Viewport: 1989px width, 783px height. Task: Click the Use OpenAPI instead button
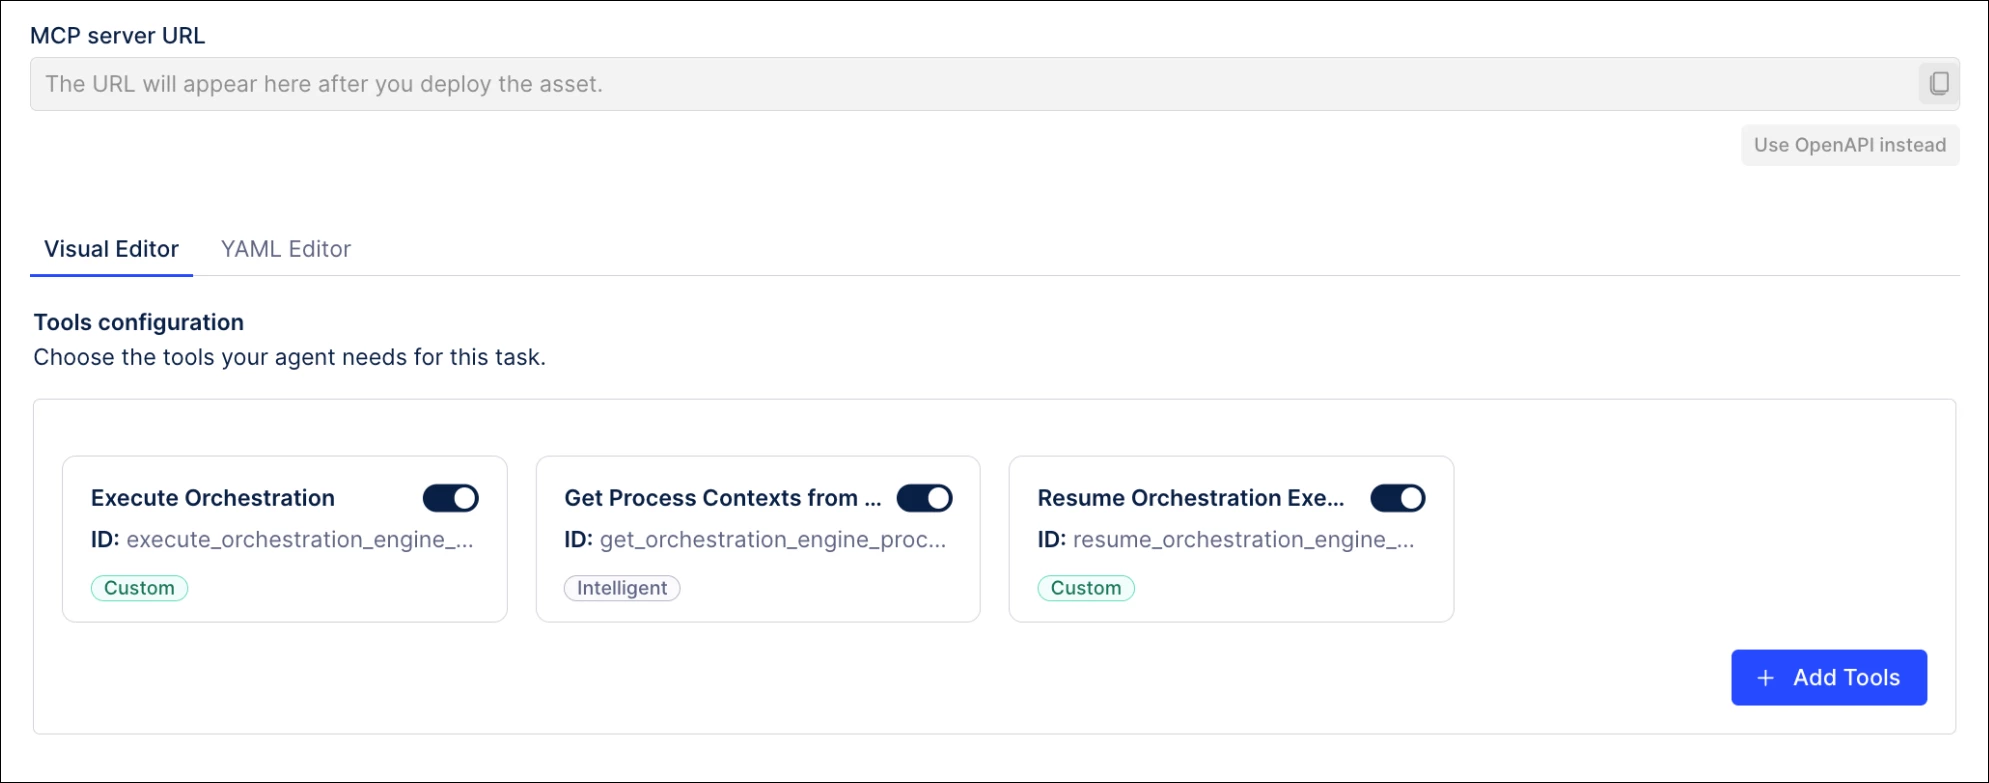(x=1849, y=145)
